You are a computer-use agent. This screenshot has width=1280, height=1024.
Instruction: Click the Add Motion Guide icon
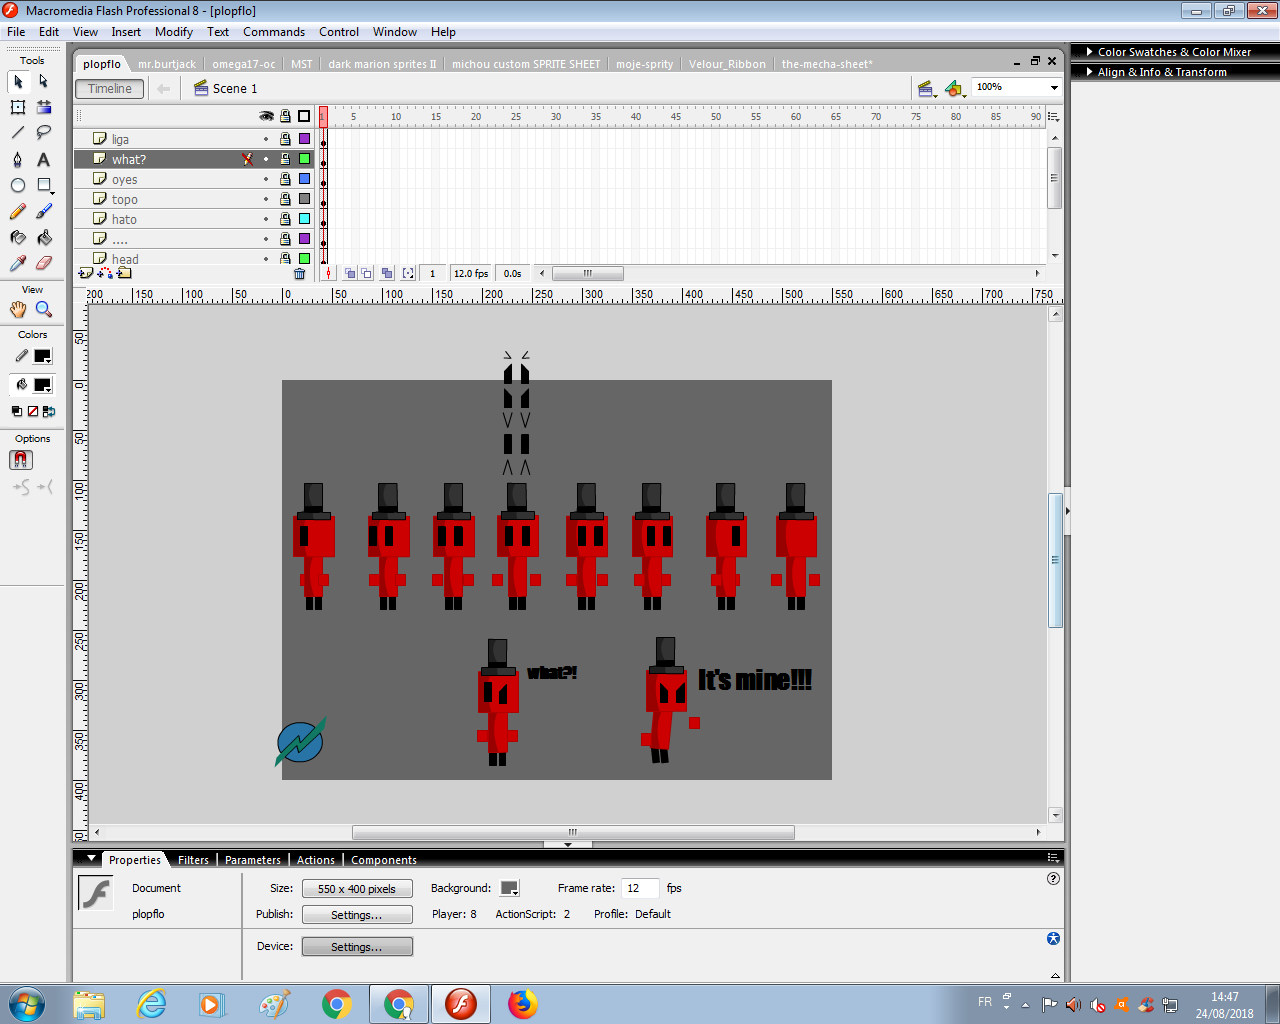coord(105,273)
